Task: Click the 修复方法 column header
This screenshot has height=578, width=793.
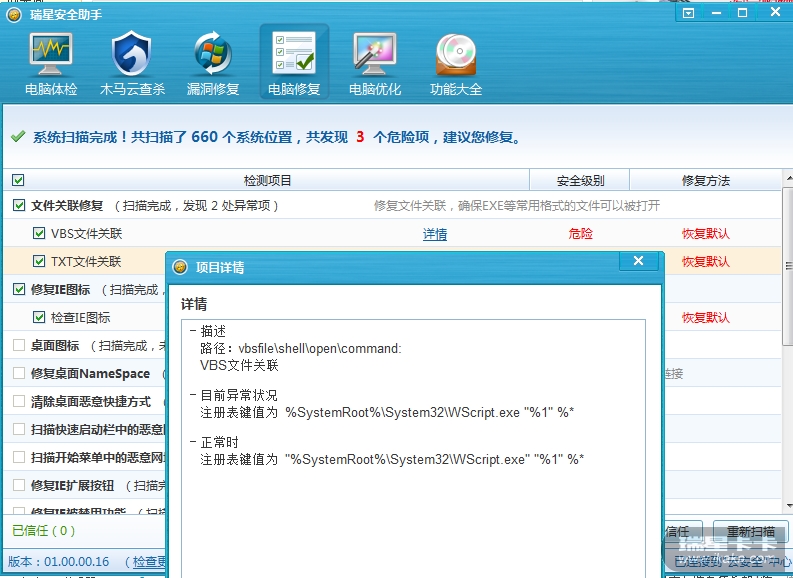Action: pyautogui.click(x=706, y=181)
